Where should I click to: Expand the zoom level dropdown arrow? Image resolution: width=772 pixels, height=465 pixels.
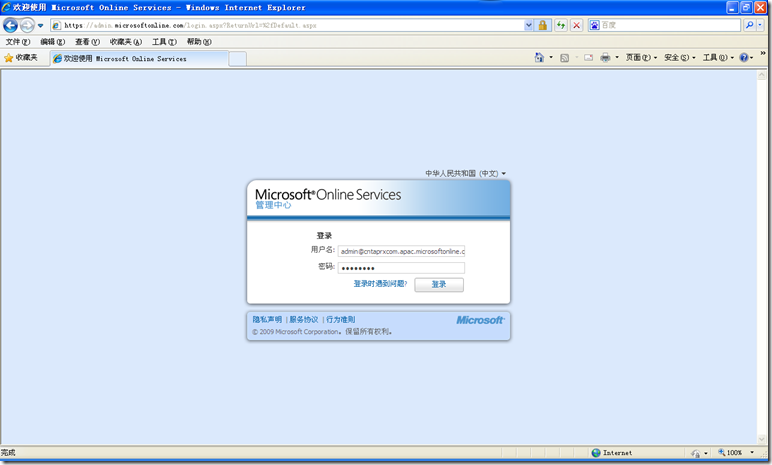(x=752, y=453)
